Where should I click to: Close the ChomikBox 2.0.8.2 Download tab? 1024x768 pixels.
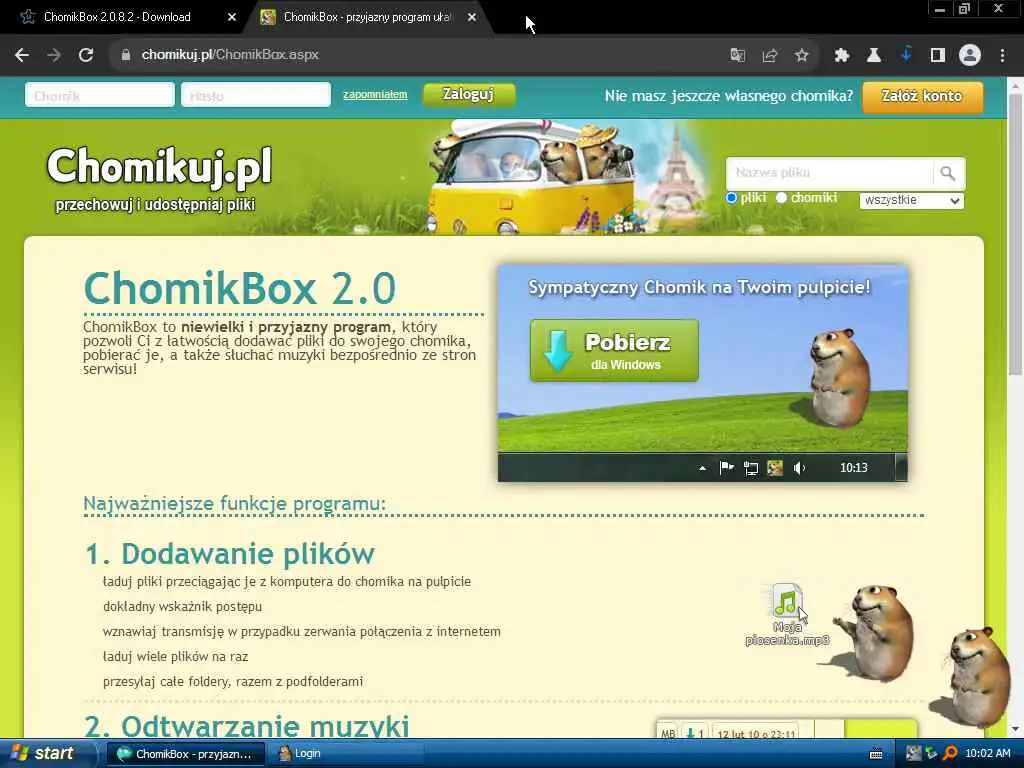(232, 18)
